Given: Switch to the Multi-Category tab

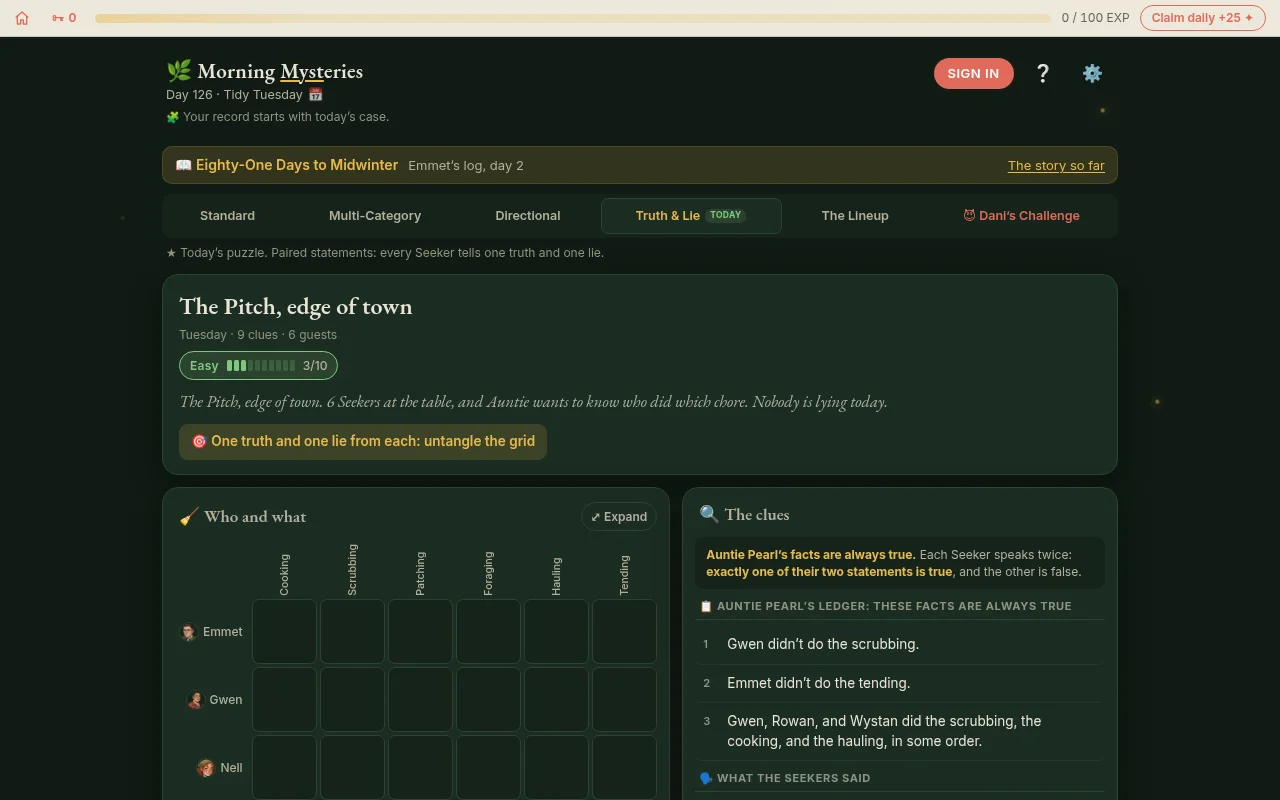Looking at the screenshot, I should [375, 216].
